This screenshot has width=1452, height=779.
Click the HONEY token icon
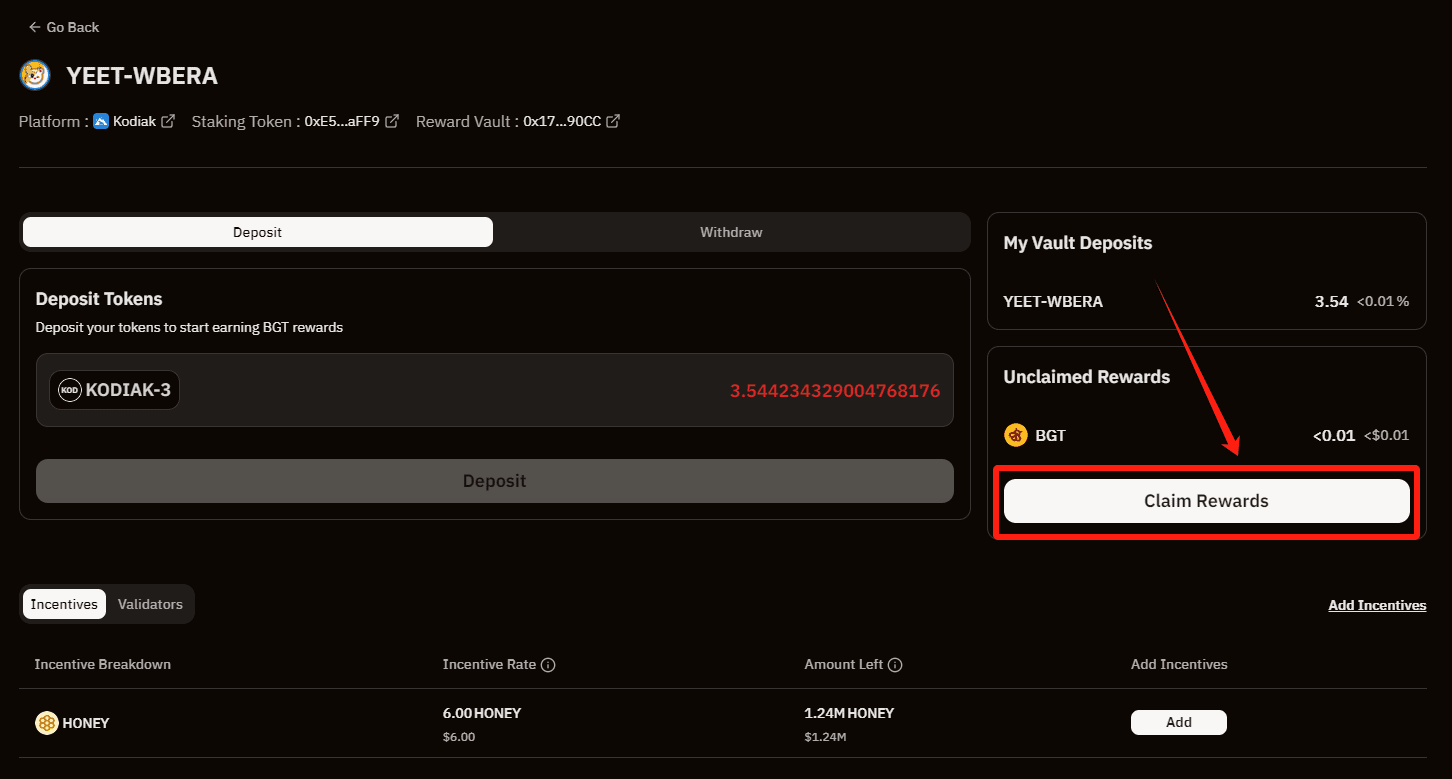47,723
